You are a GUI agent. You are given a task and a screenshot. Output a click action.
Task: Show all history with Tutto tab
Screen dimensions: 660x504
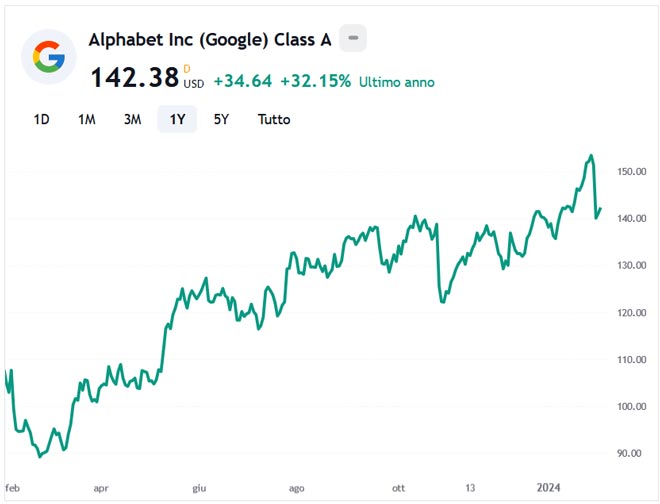[274, 119]
